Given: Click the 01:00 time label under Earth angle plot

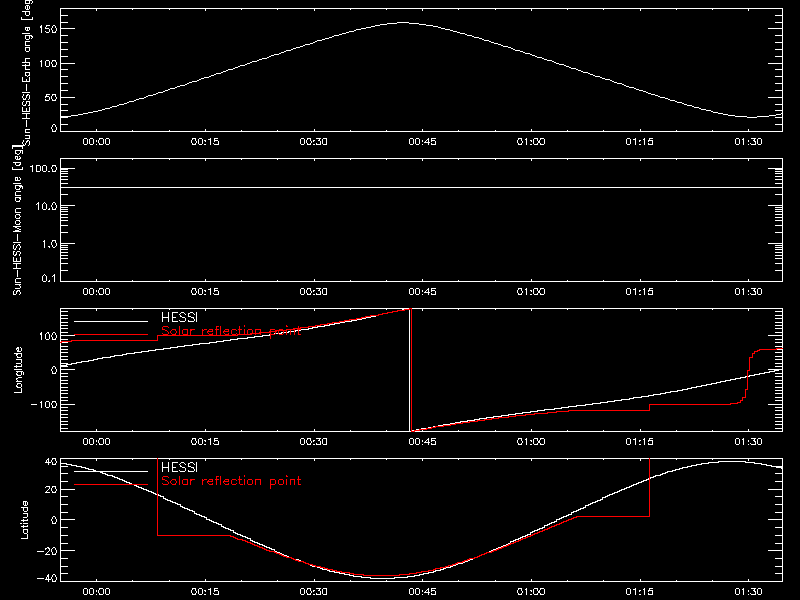Looking at the screenshot, I should [531, 142].
